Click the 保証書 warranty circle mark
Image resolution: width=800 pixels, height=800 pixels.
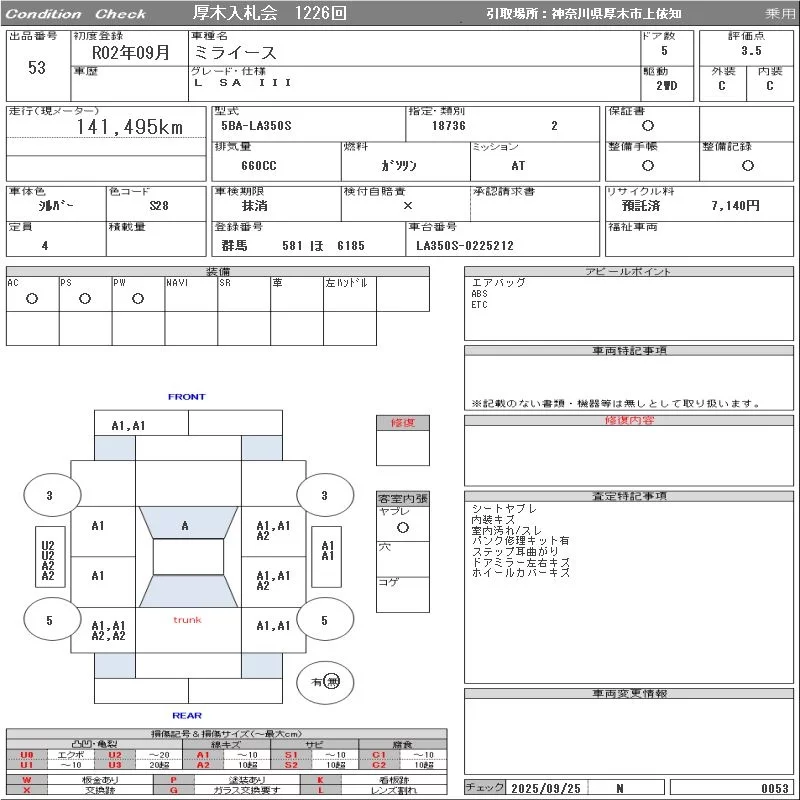(648, 126)
